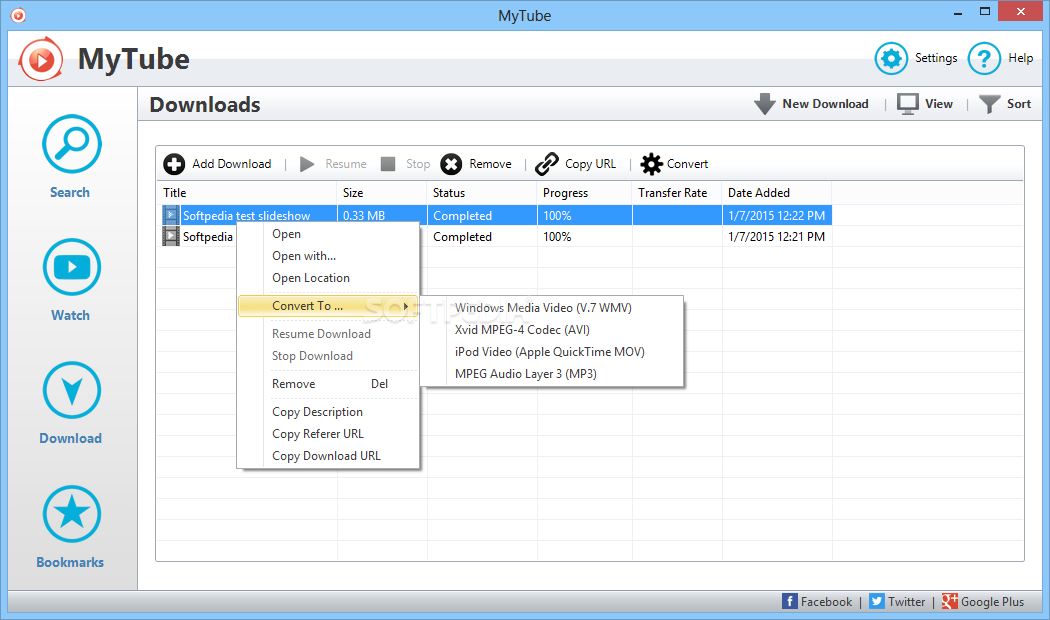Screen dimensions: 1050x620
Task: Choose Stop Download in context menu
Action: click(x=329, y=356)
